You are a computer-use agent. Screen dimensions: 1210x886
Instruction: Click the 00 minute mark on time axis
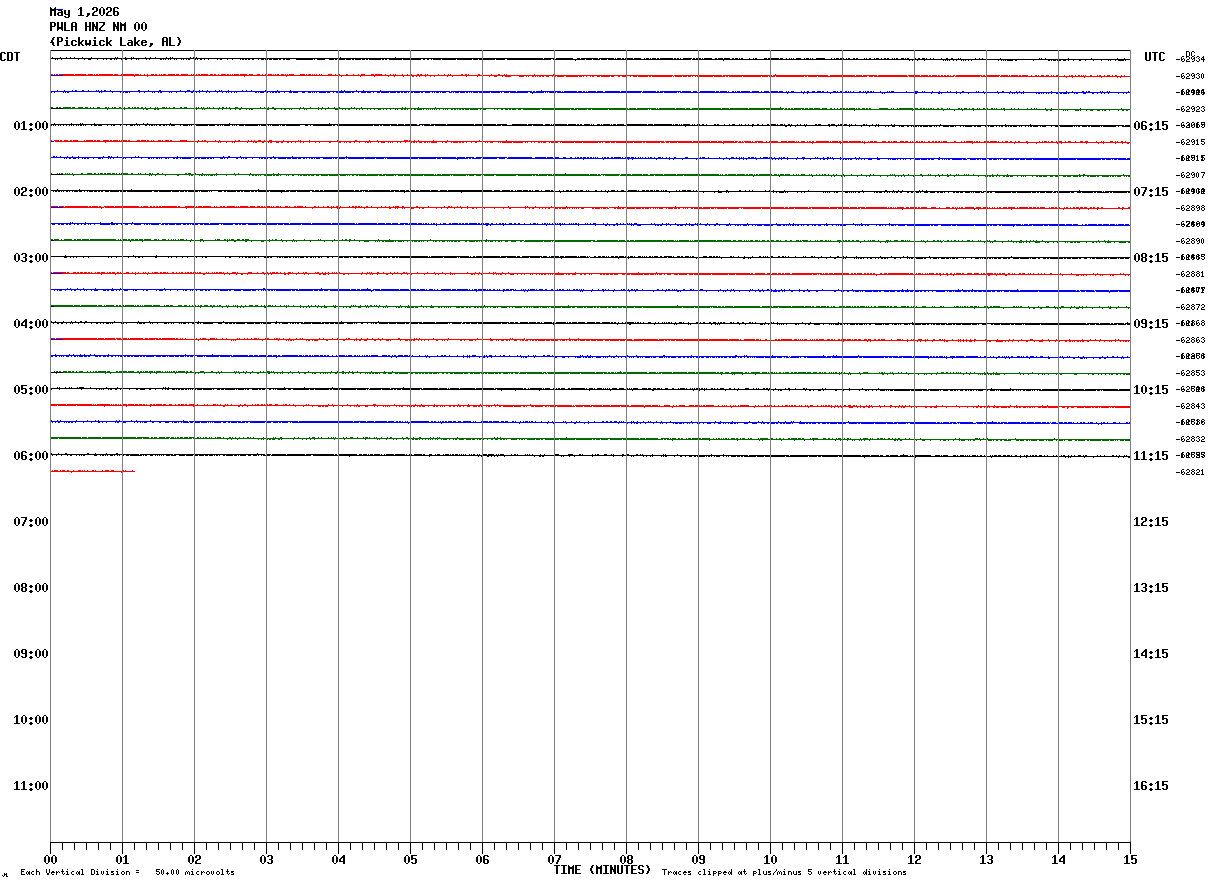[x=50, y=860]
